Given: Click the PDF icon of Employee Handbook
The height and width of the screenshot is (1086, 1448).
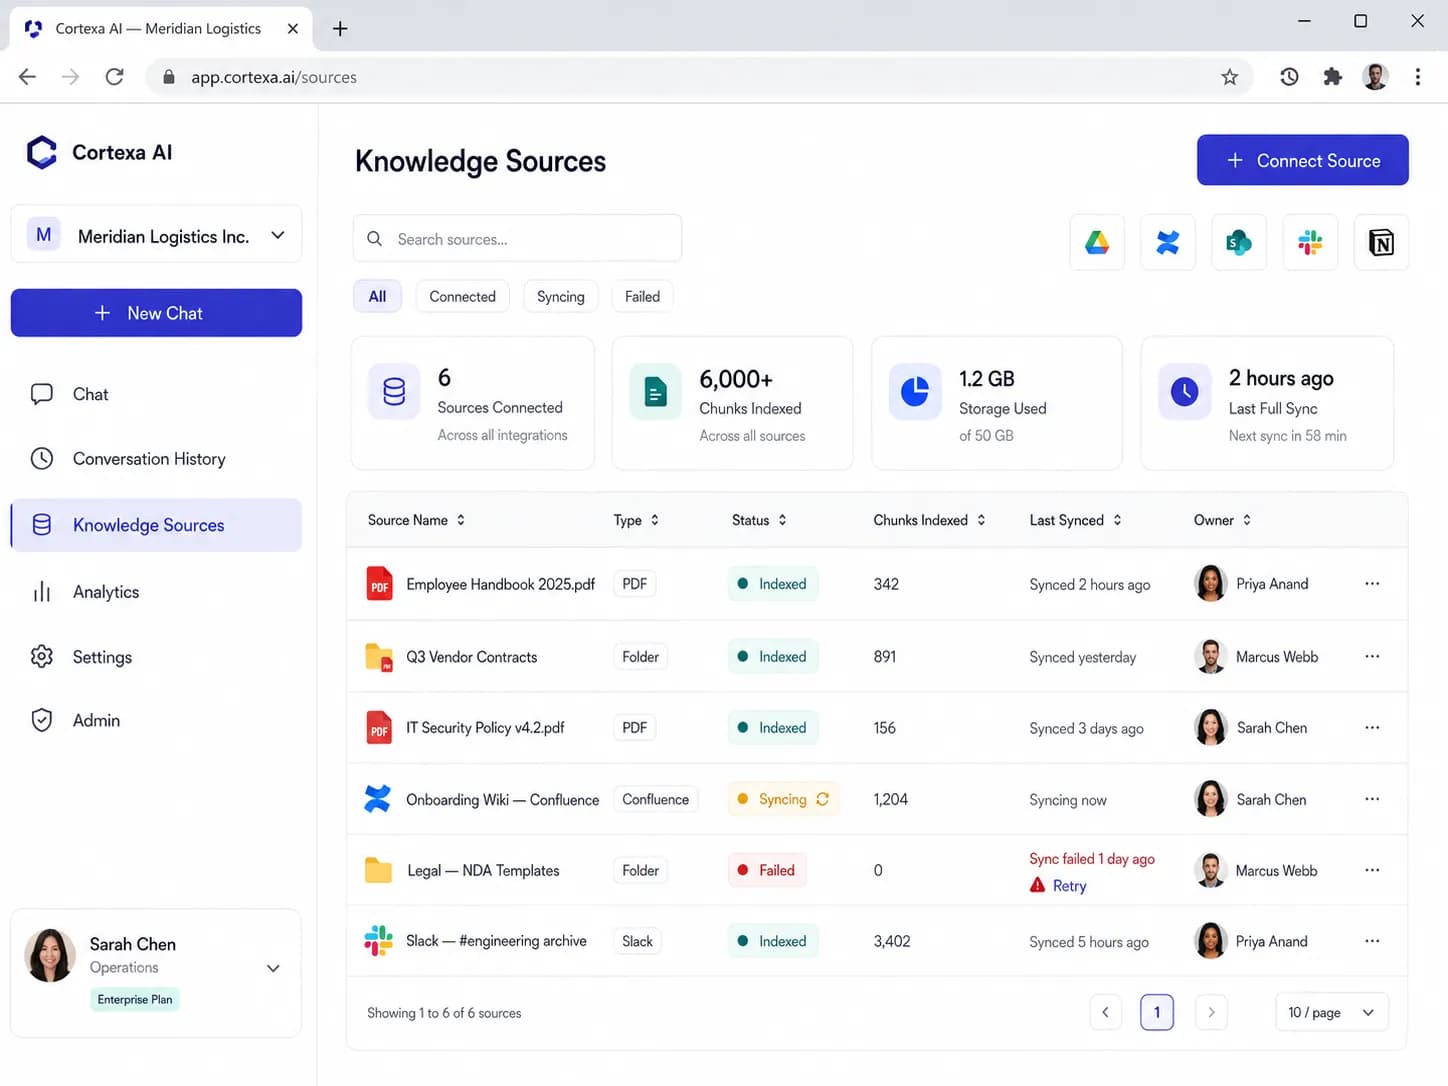Looking at the screenshot, I should pos(379,584).
